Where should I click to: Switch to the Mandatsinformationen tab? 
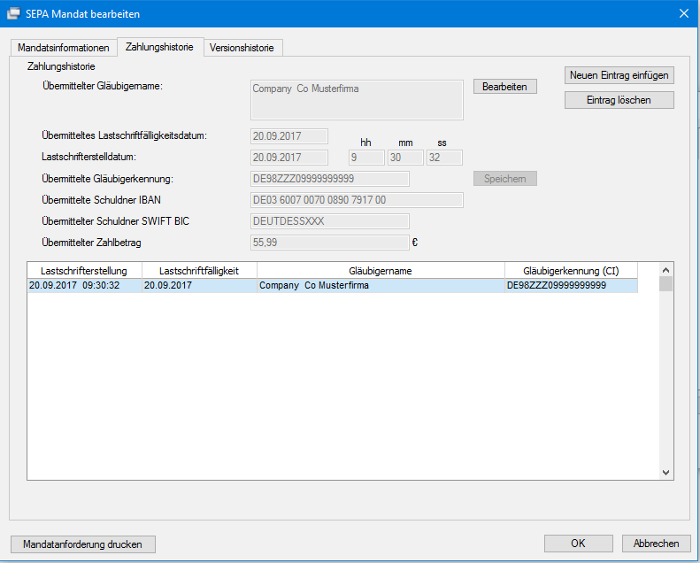(63, 48)
